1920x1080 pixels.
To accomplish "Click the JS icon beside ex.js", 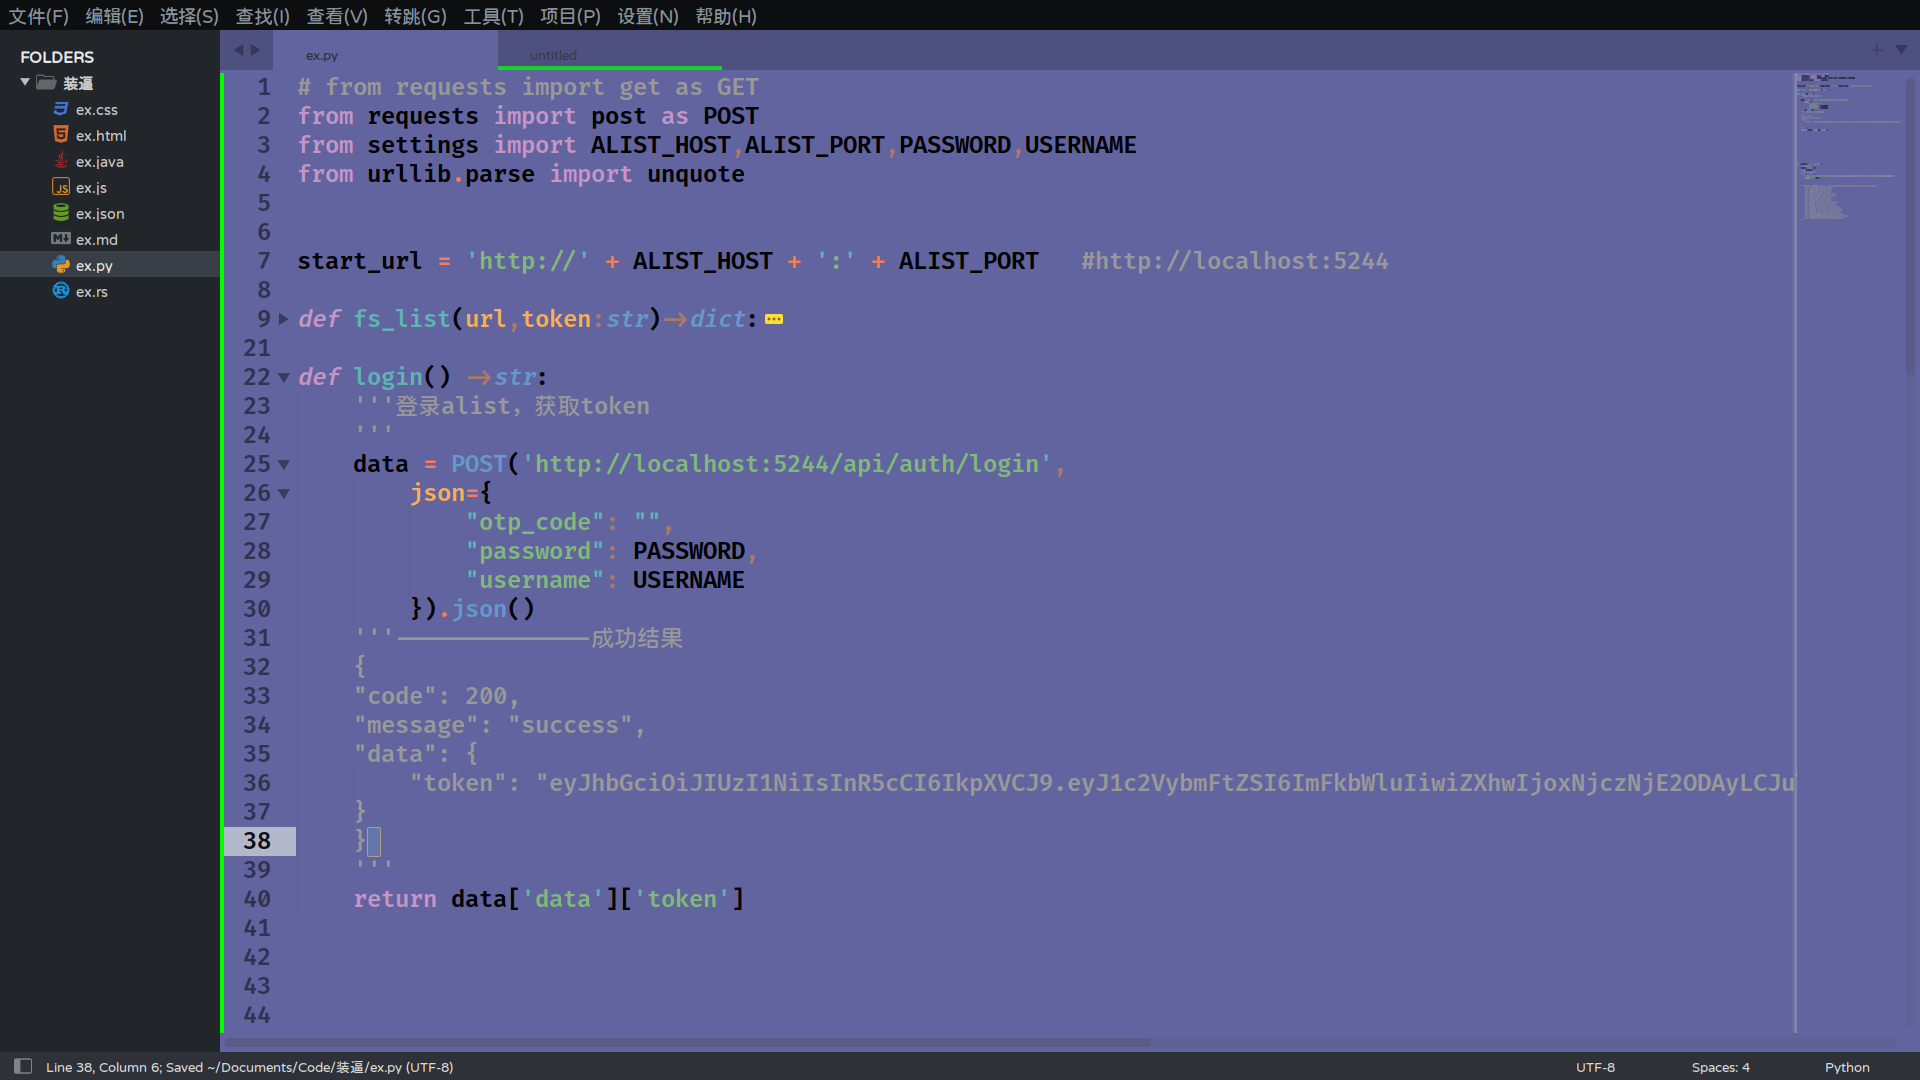I will click(x=61, y=187).
